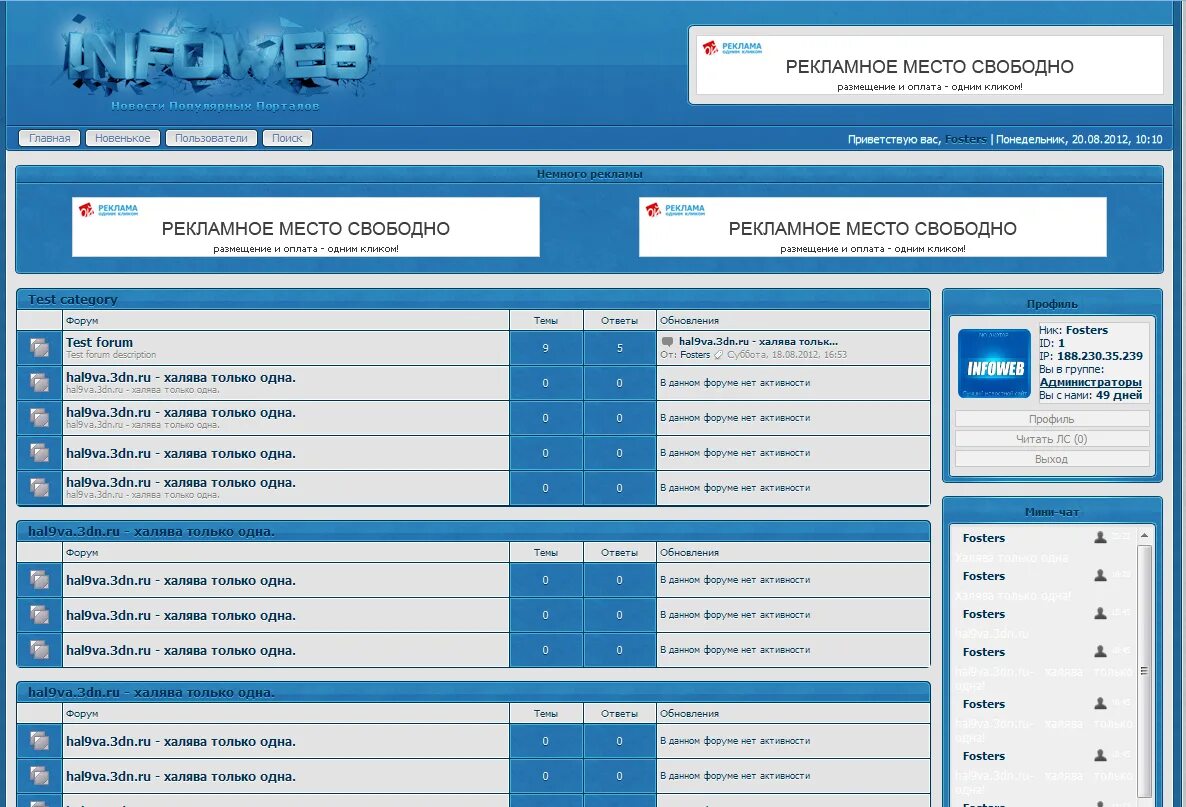Screen dimensions: 1186x807
Task: Select the Пользователи menu item
Action: (211, 138)
